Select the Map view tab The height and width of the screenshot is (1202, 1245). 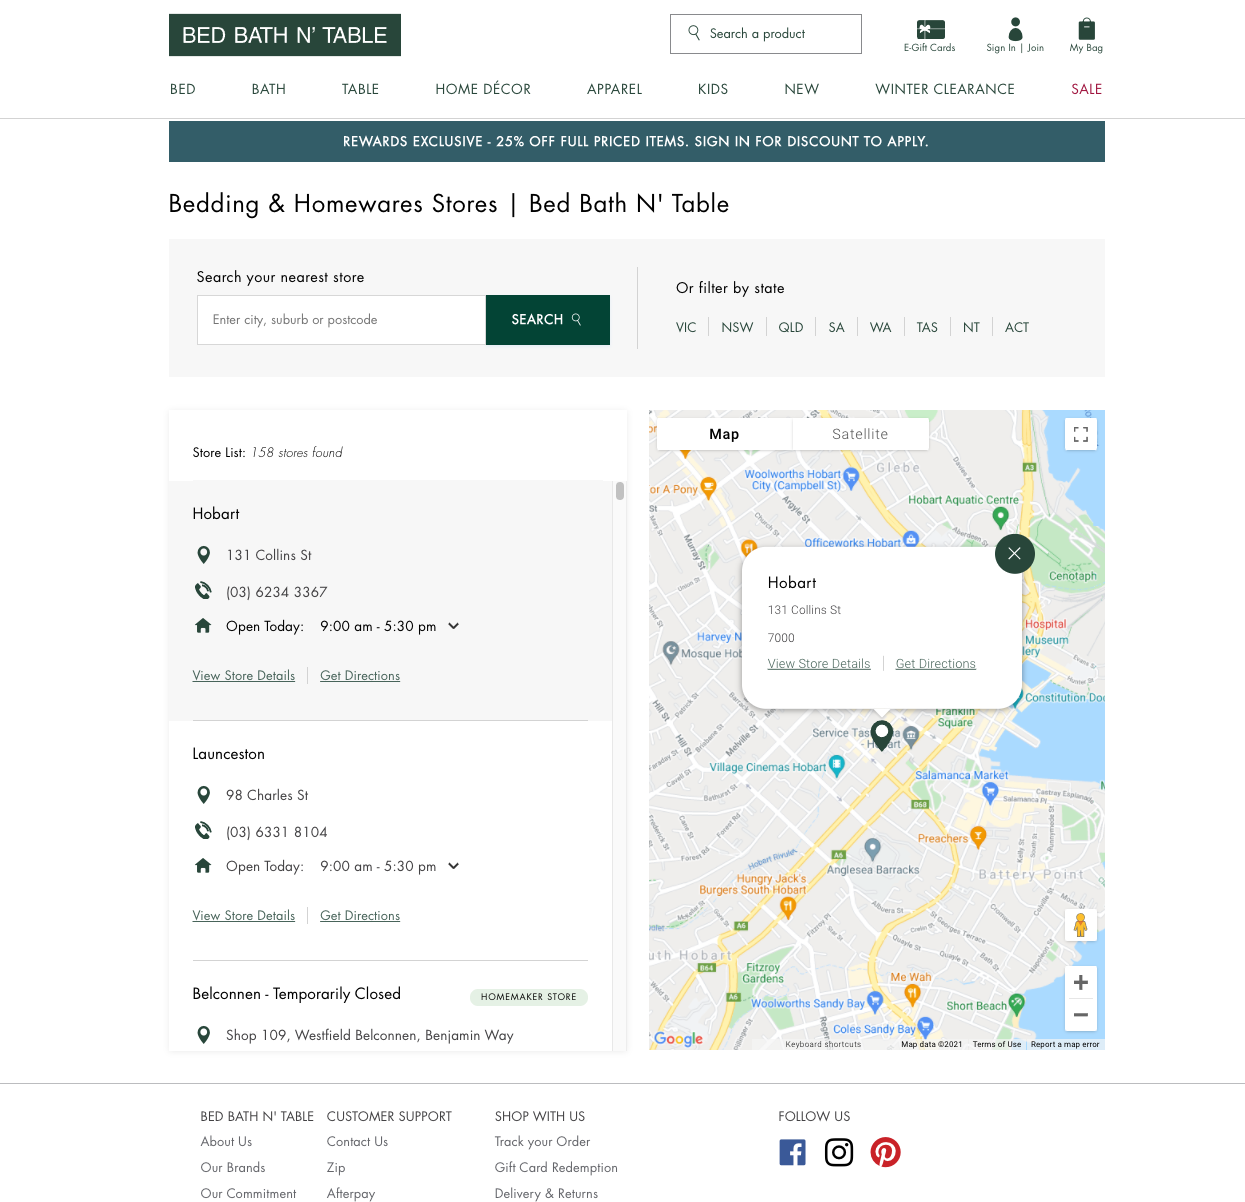pyautogui.click(x=724, y=434)
